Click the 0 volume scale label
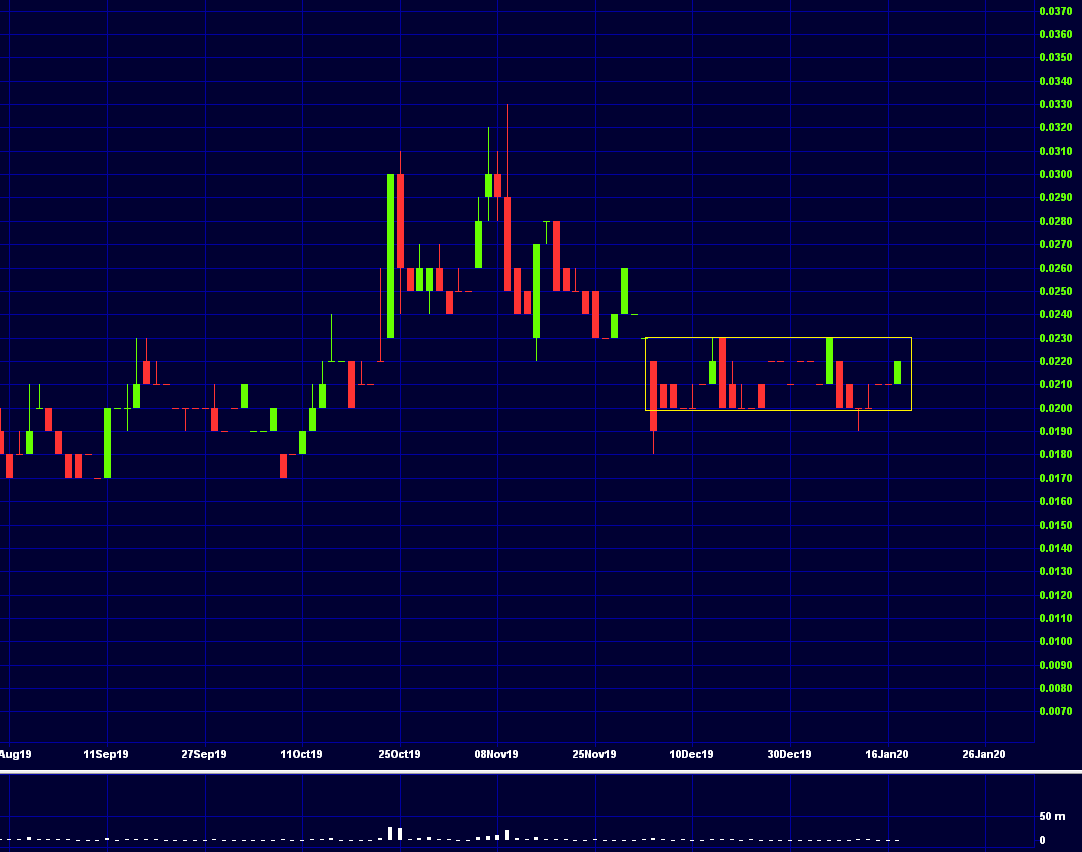 pyautogui.click(x=1043, y=840)
